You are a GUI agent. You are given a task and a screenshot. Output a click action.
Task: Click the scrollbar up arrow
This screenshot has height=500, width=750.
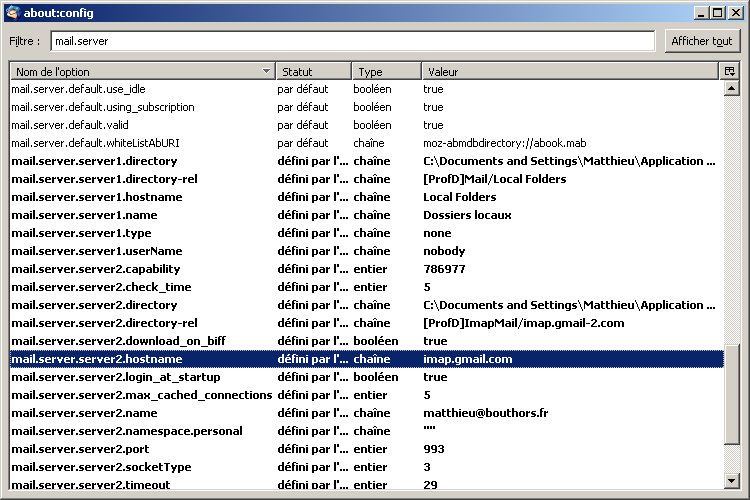(x=731, y=88)
